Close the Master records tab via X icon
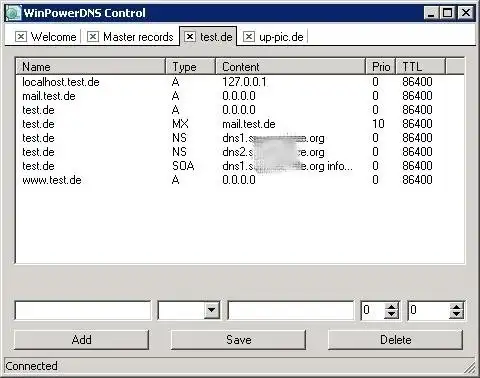 point(93,37)
